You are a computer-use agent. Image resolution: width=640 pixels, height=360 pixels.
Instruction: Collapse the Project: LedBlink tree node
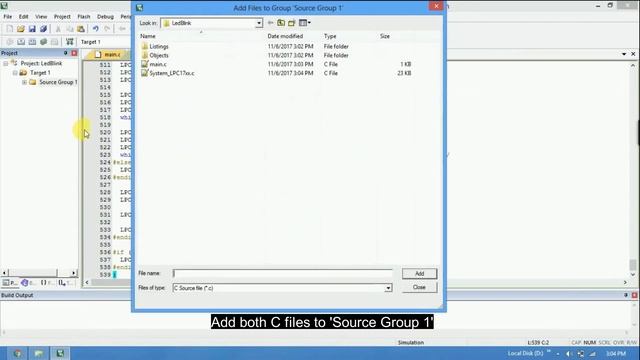click(6, 63)
